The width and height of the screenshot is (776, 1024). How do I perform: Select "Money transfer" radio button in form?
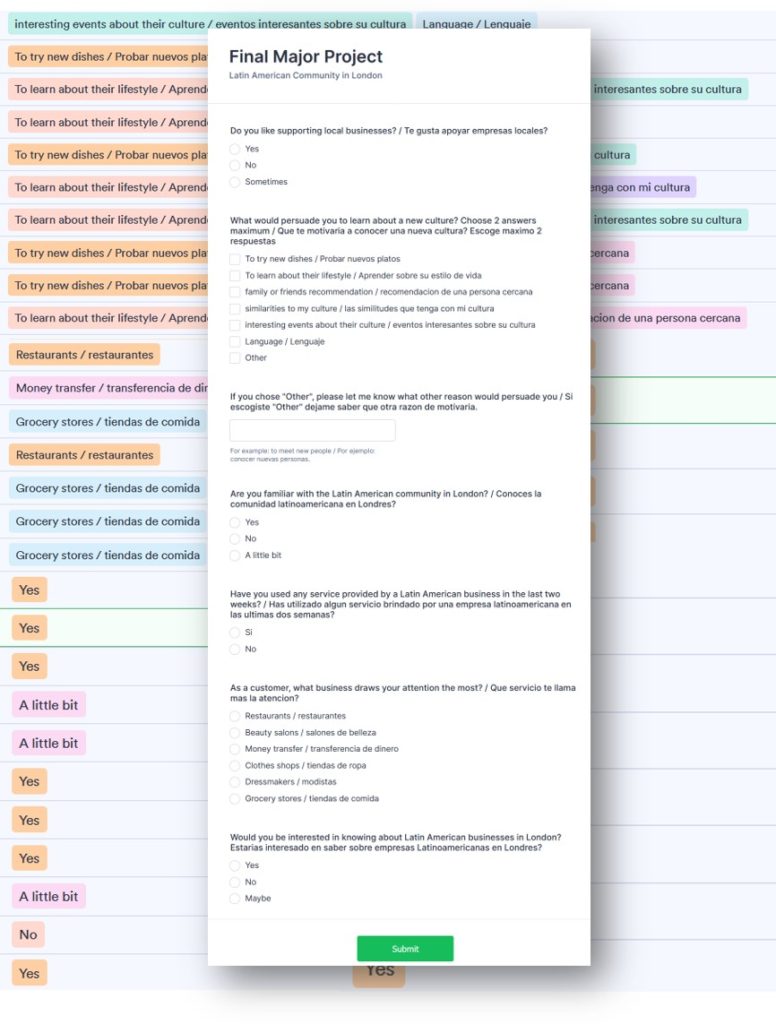235,749
